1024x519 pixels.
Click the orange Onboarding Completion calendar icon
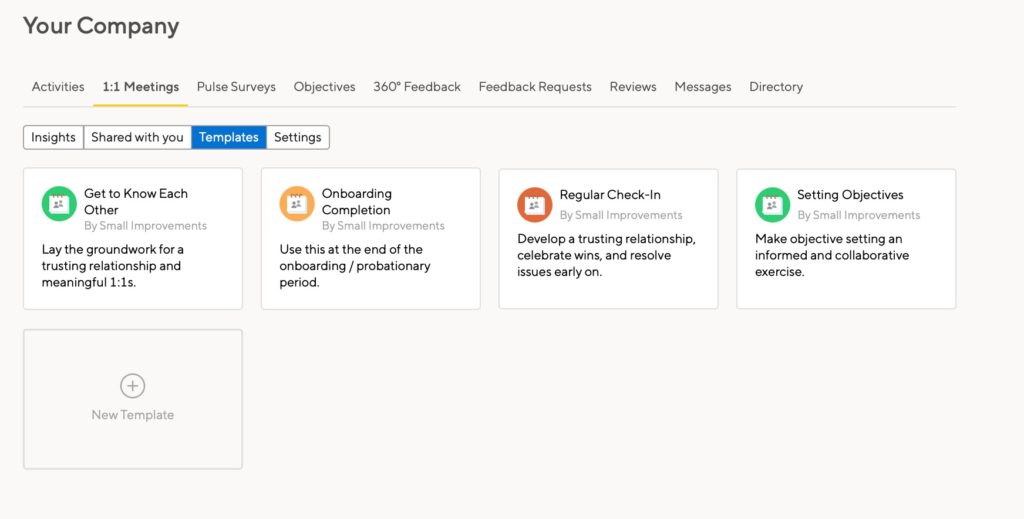click(x=296, y=204)
